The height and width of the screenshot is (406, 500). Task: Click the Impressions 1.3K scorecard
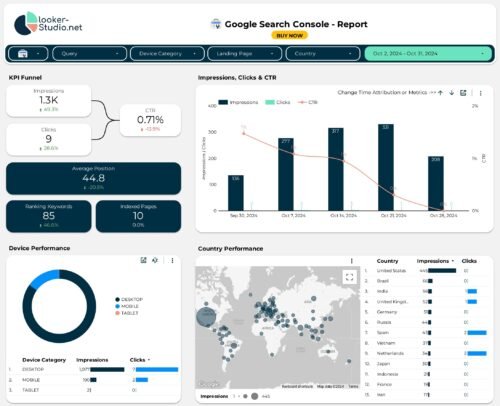point(49,101)
